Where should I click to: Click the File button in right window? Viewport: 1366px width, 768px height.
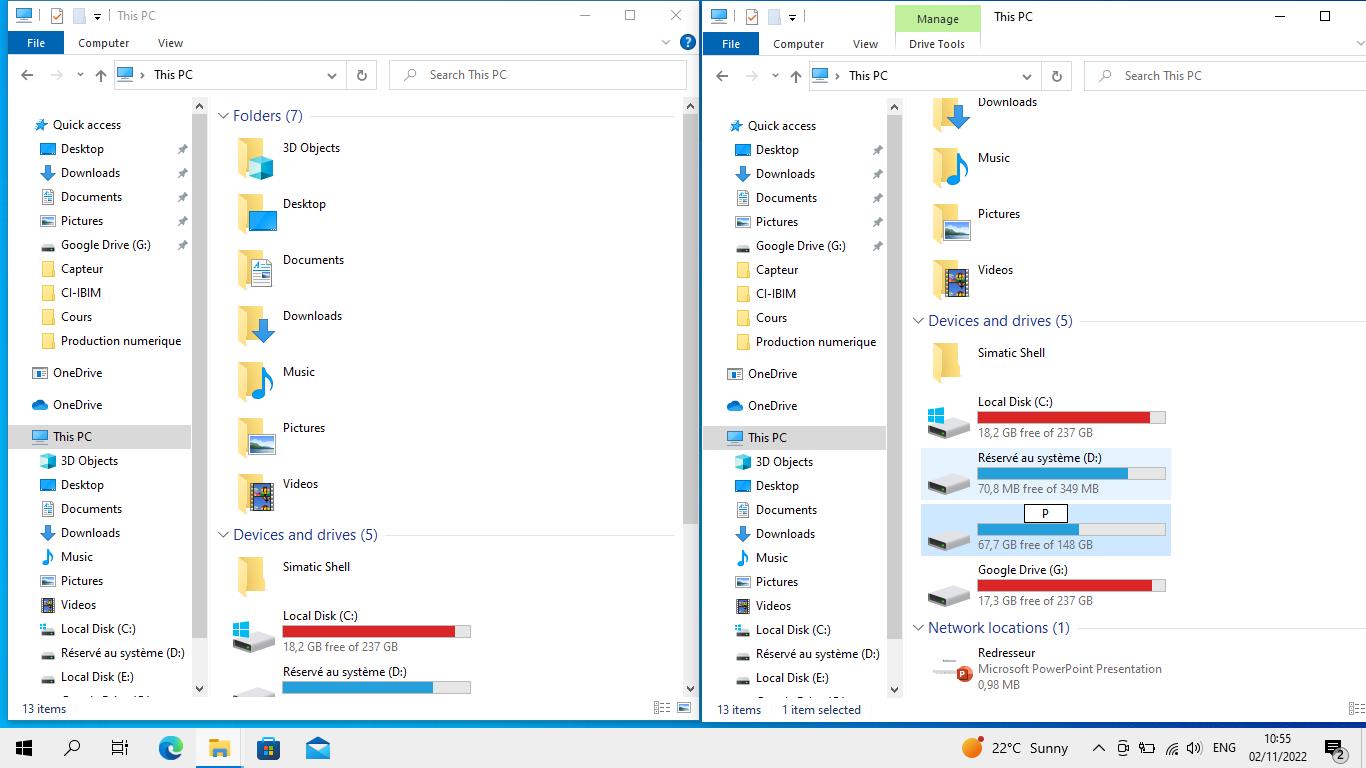point(731,44)
